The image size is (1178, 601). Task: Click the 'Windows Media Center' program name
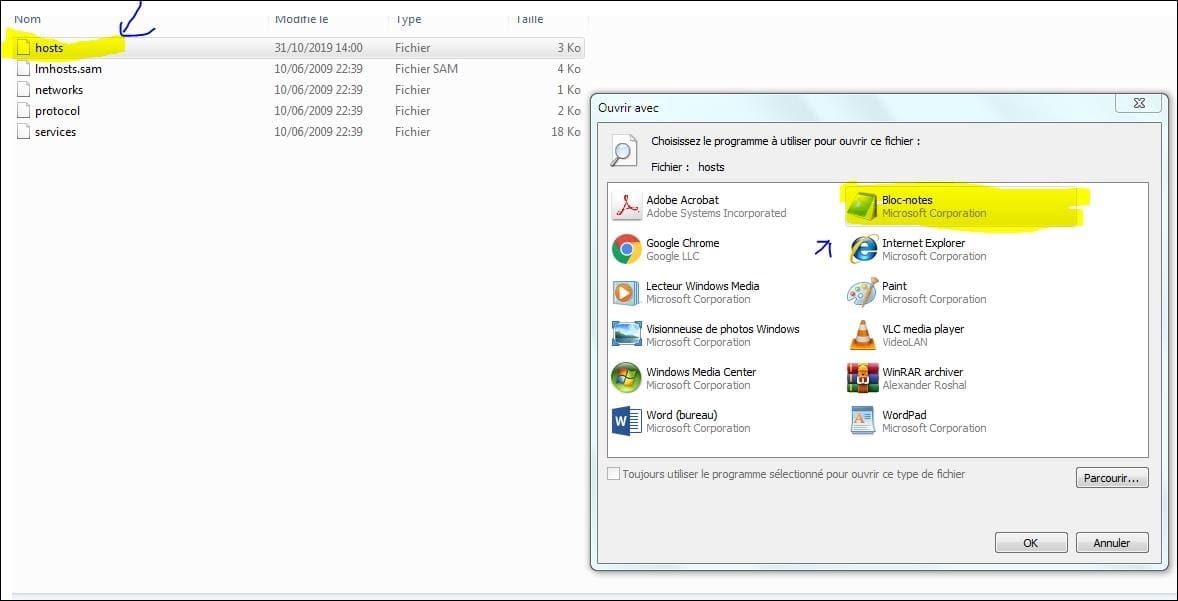pyautogui.click(x=701, y=372)
